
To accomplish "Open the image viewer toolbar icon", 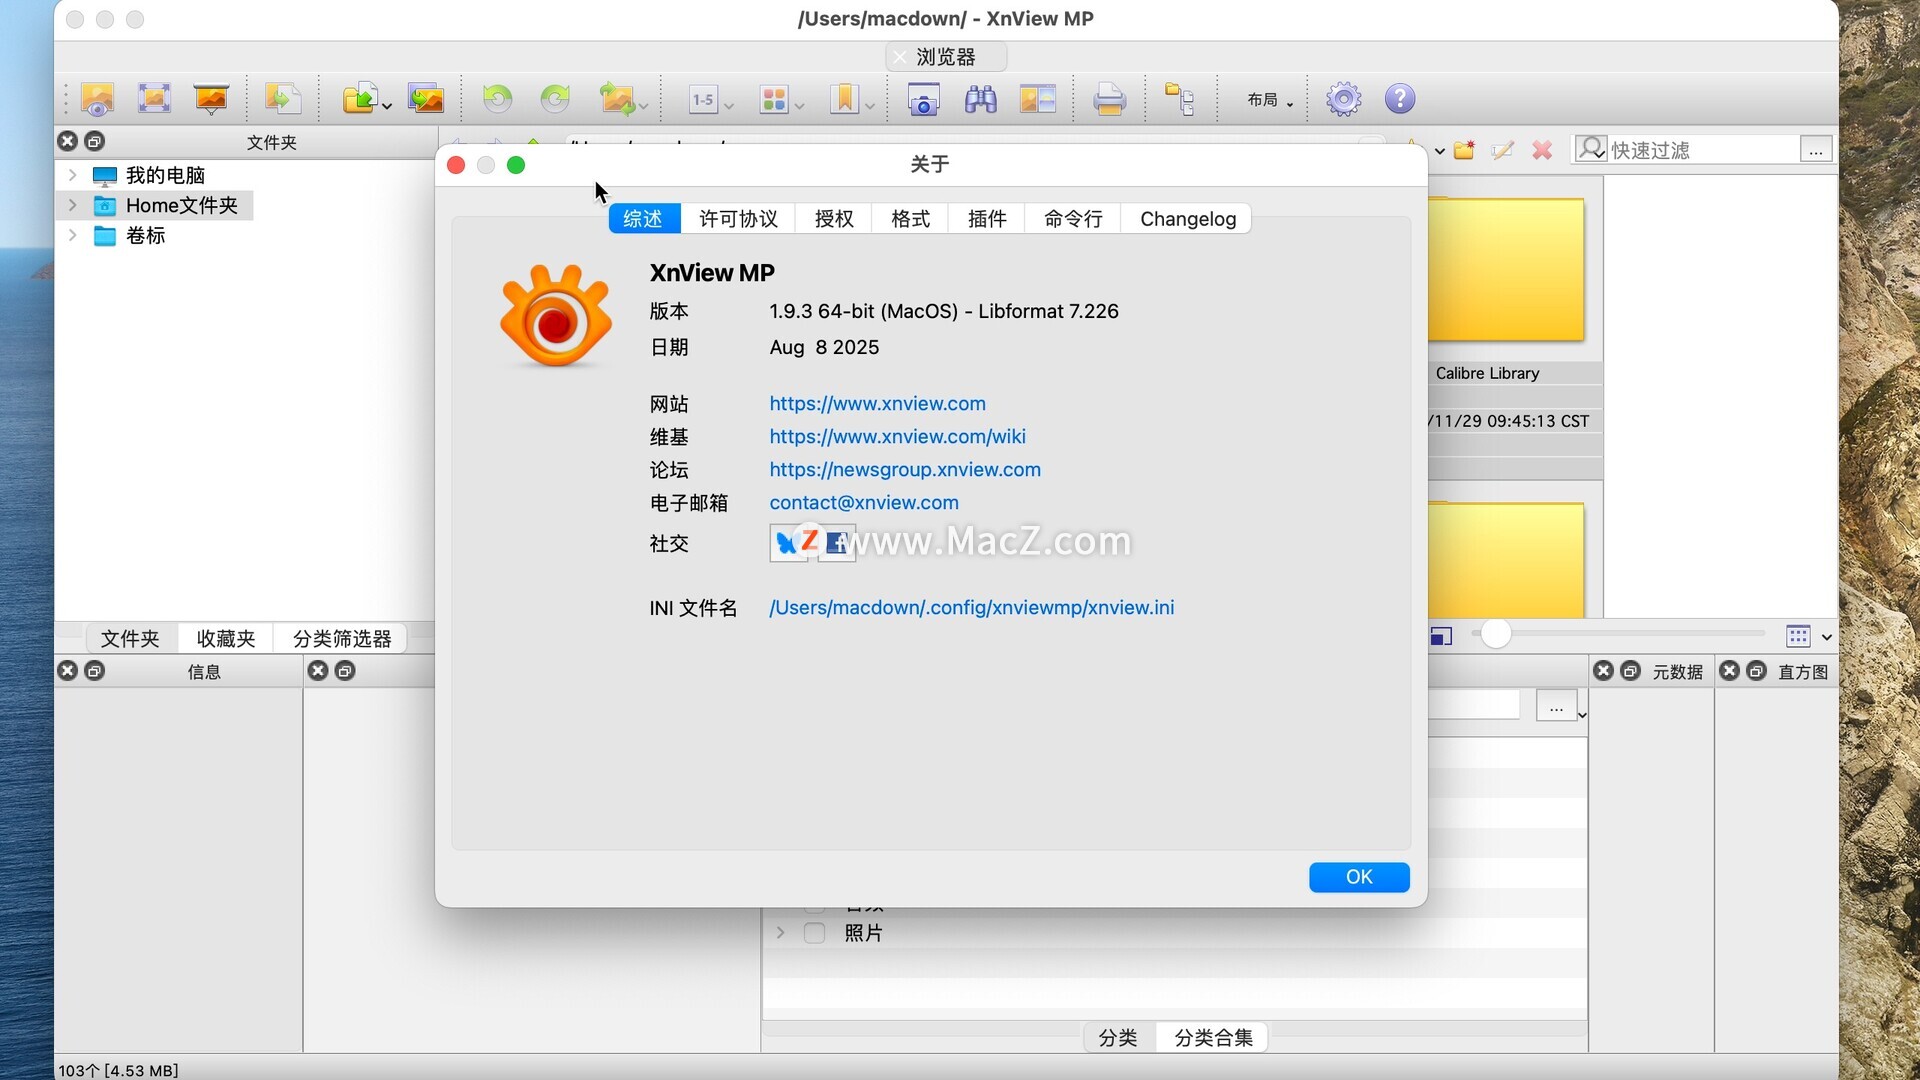I will click(97, 99).
